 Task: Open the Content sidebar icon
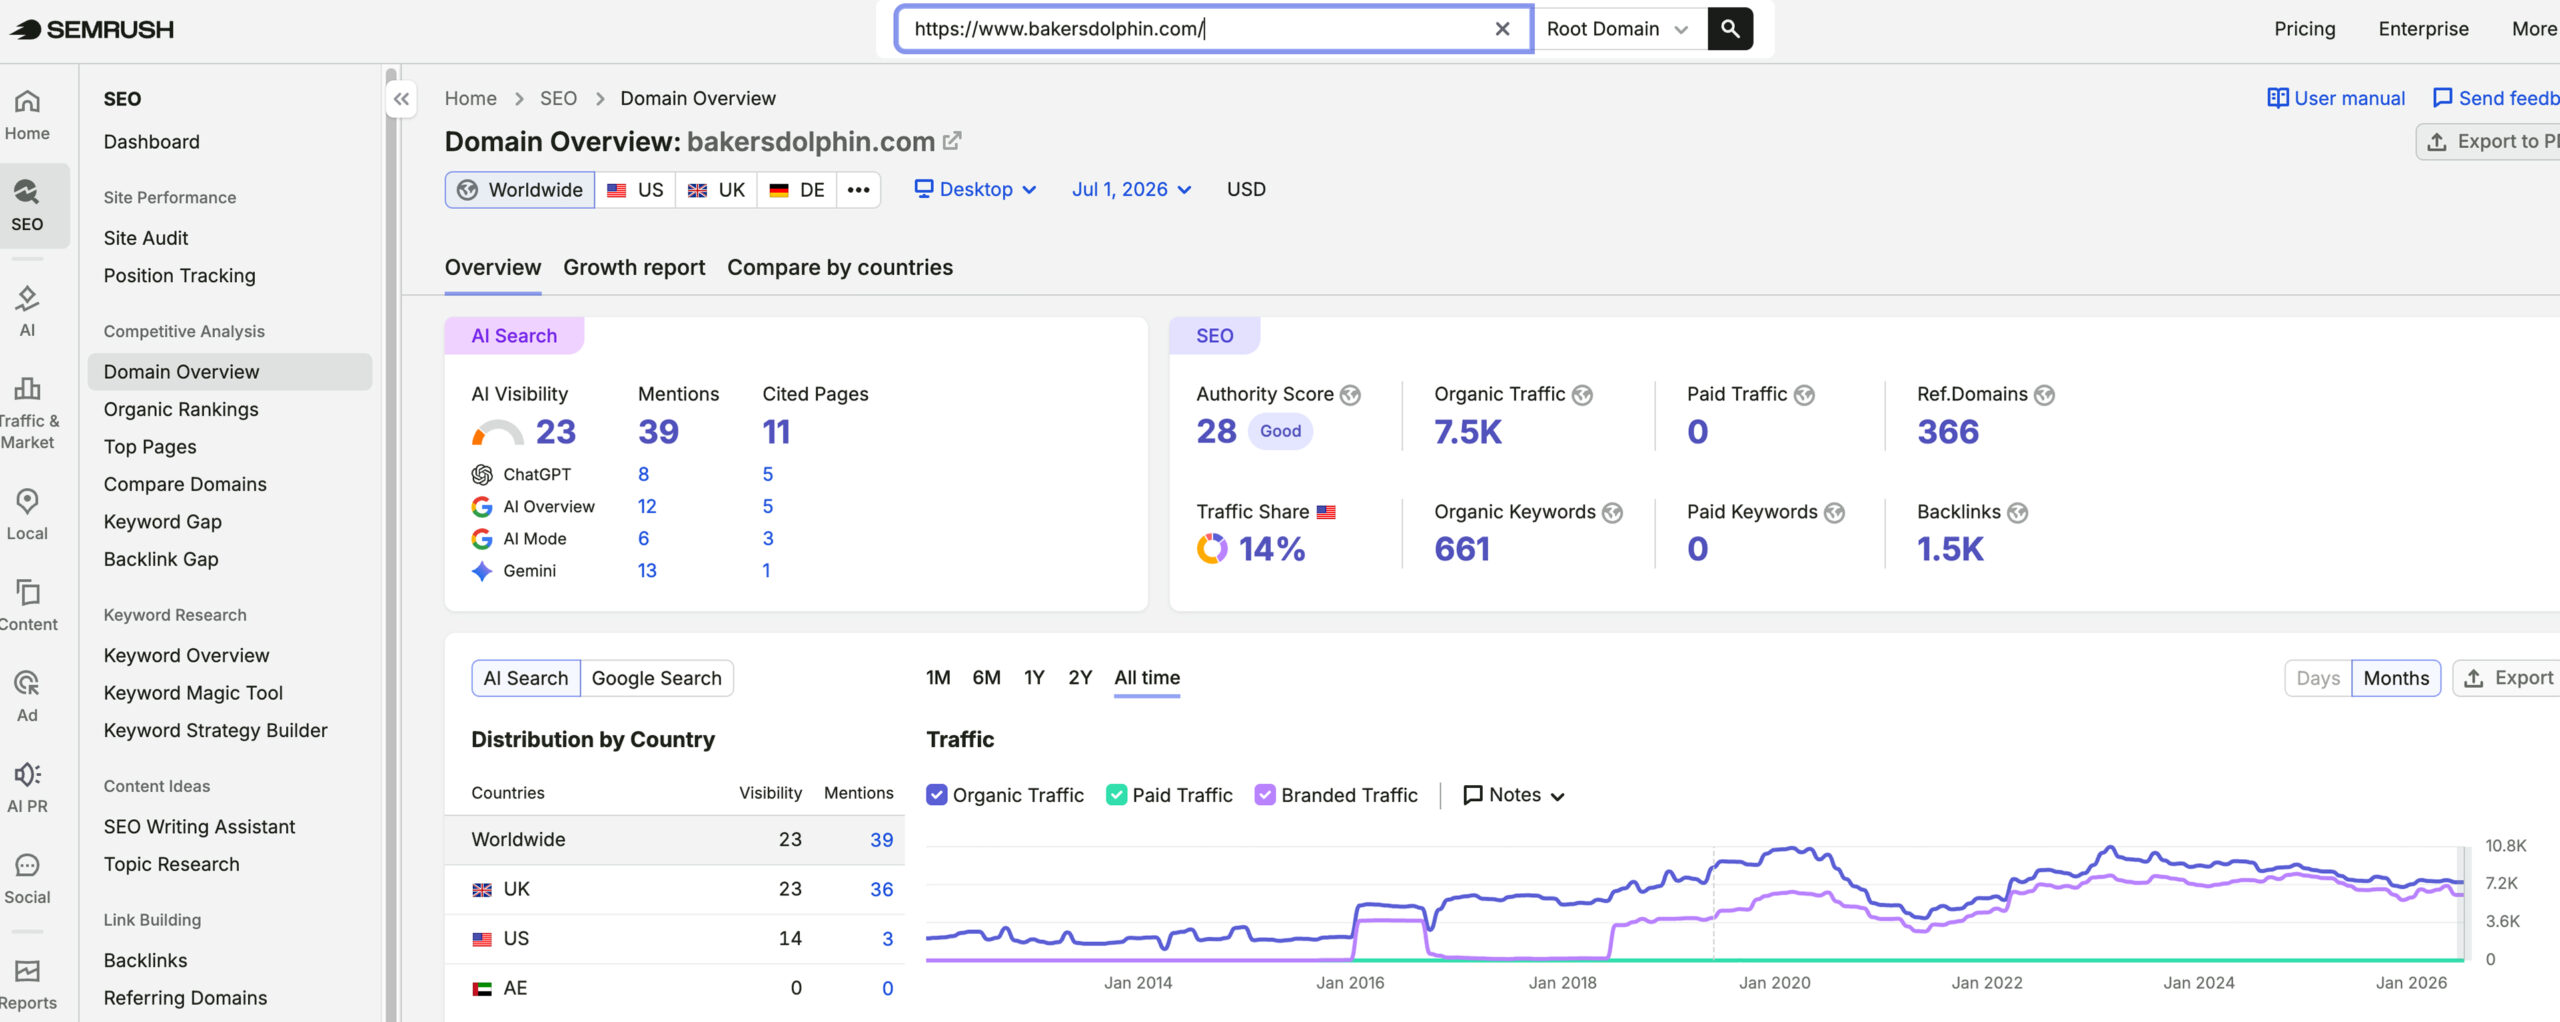point(27,606)
